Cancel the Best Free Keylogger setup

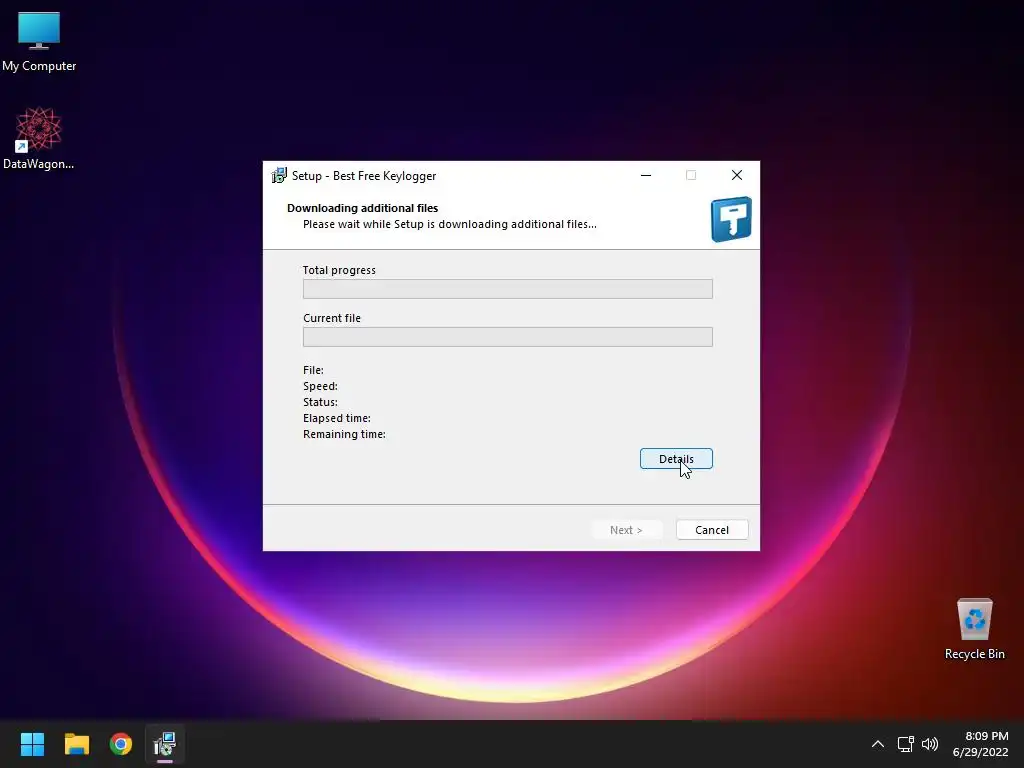(712, 530)
